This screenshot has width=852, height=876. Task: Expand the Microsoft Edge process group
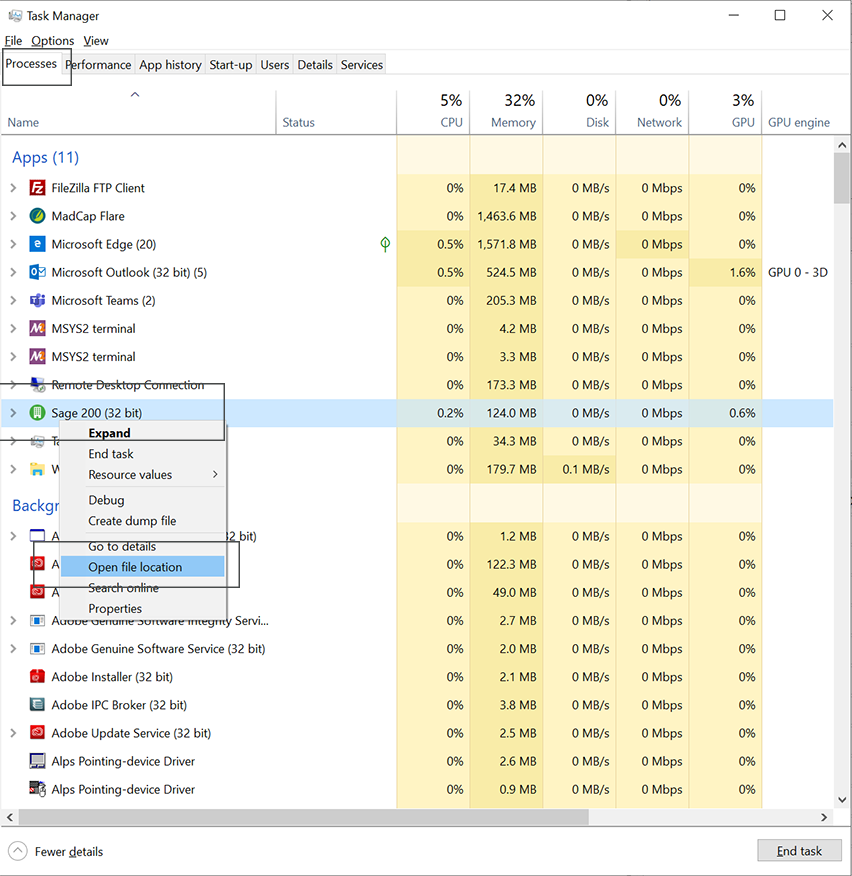pos(13,244)
